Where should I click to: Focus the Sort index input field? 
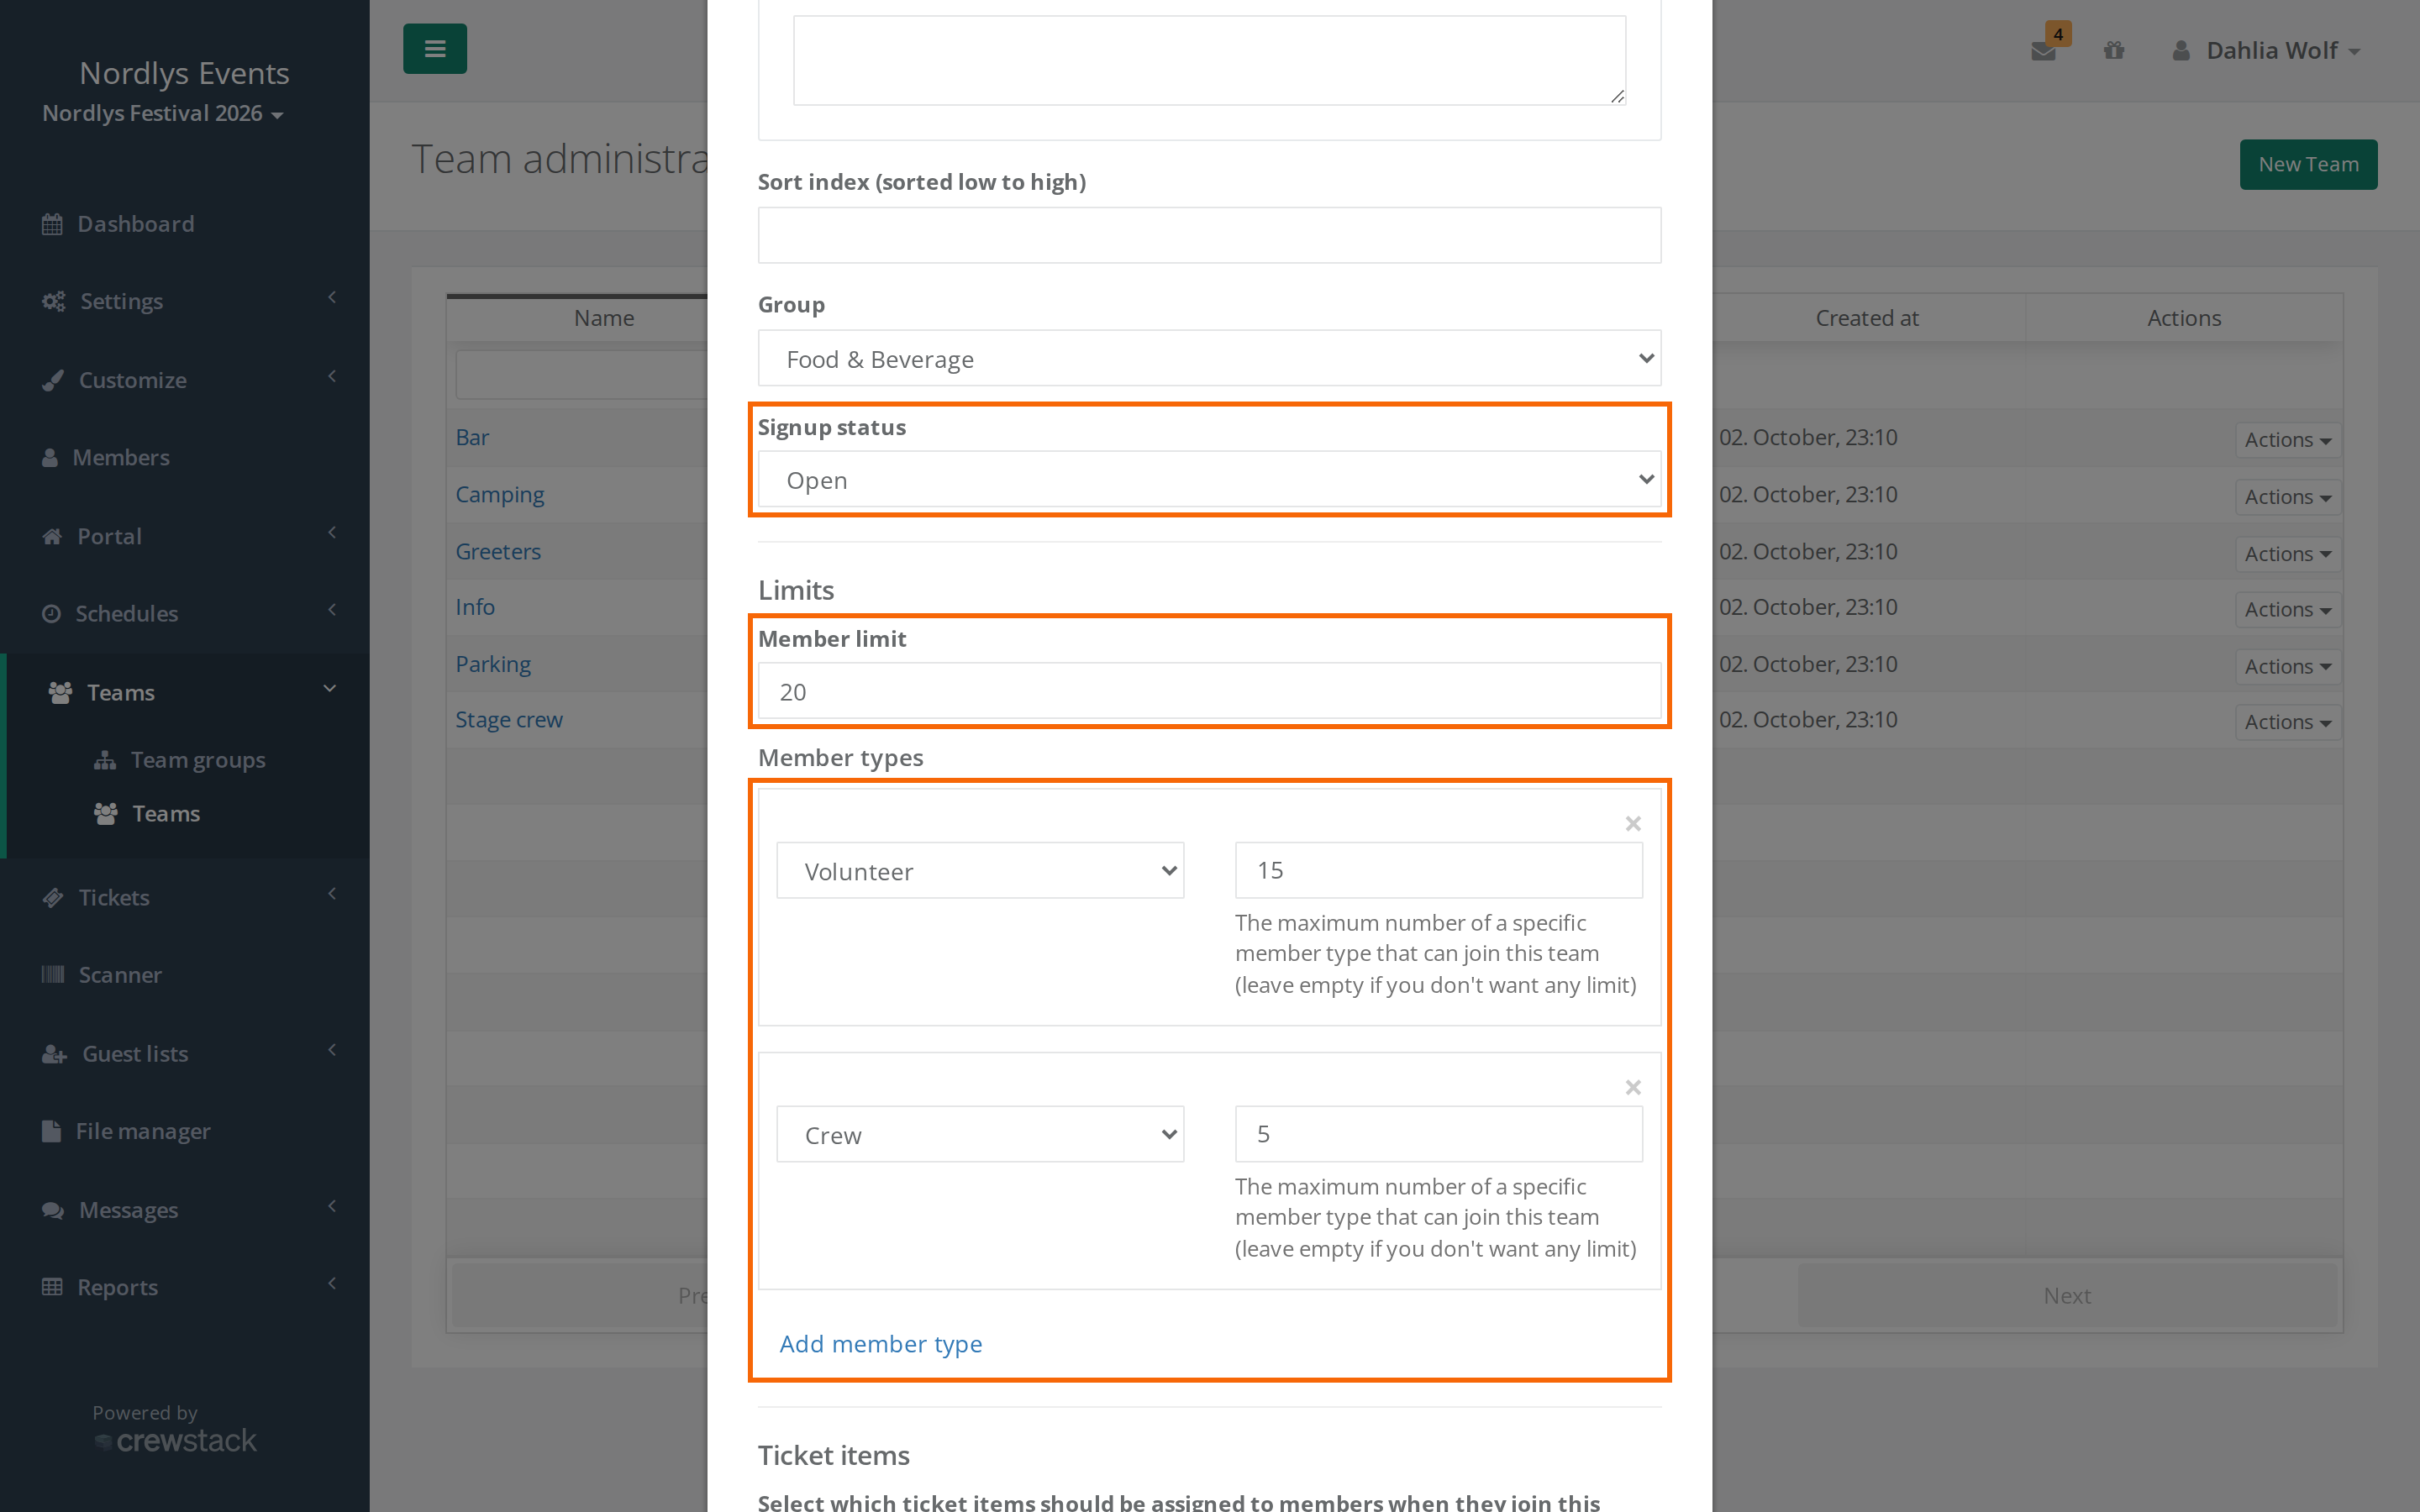pyautogui.click(x=1209, y=235)
